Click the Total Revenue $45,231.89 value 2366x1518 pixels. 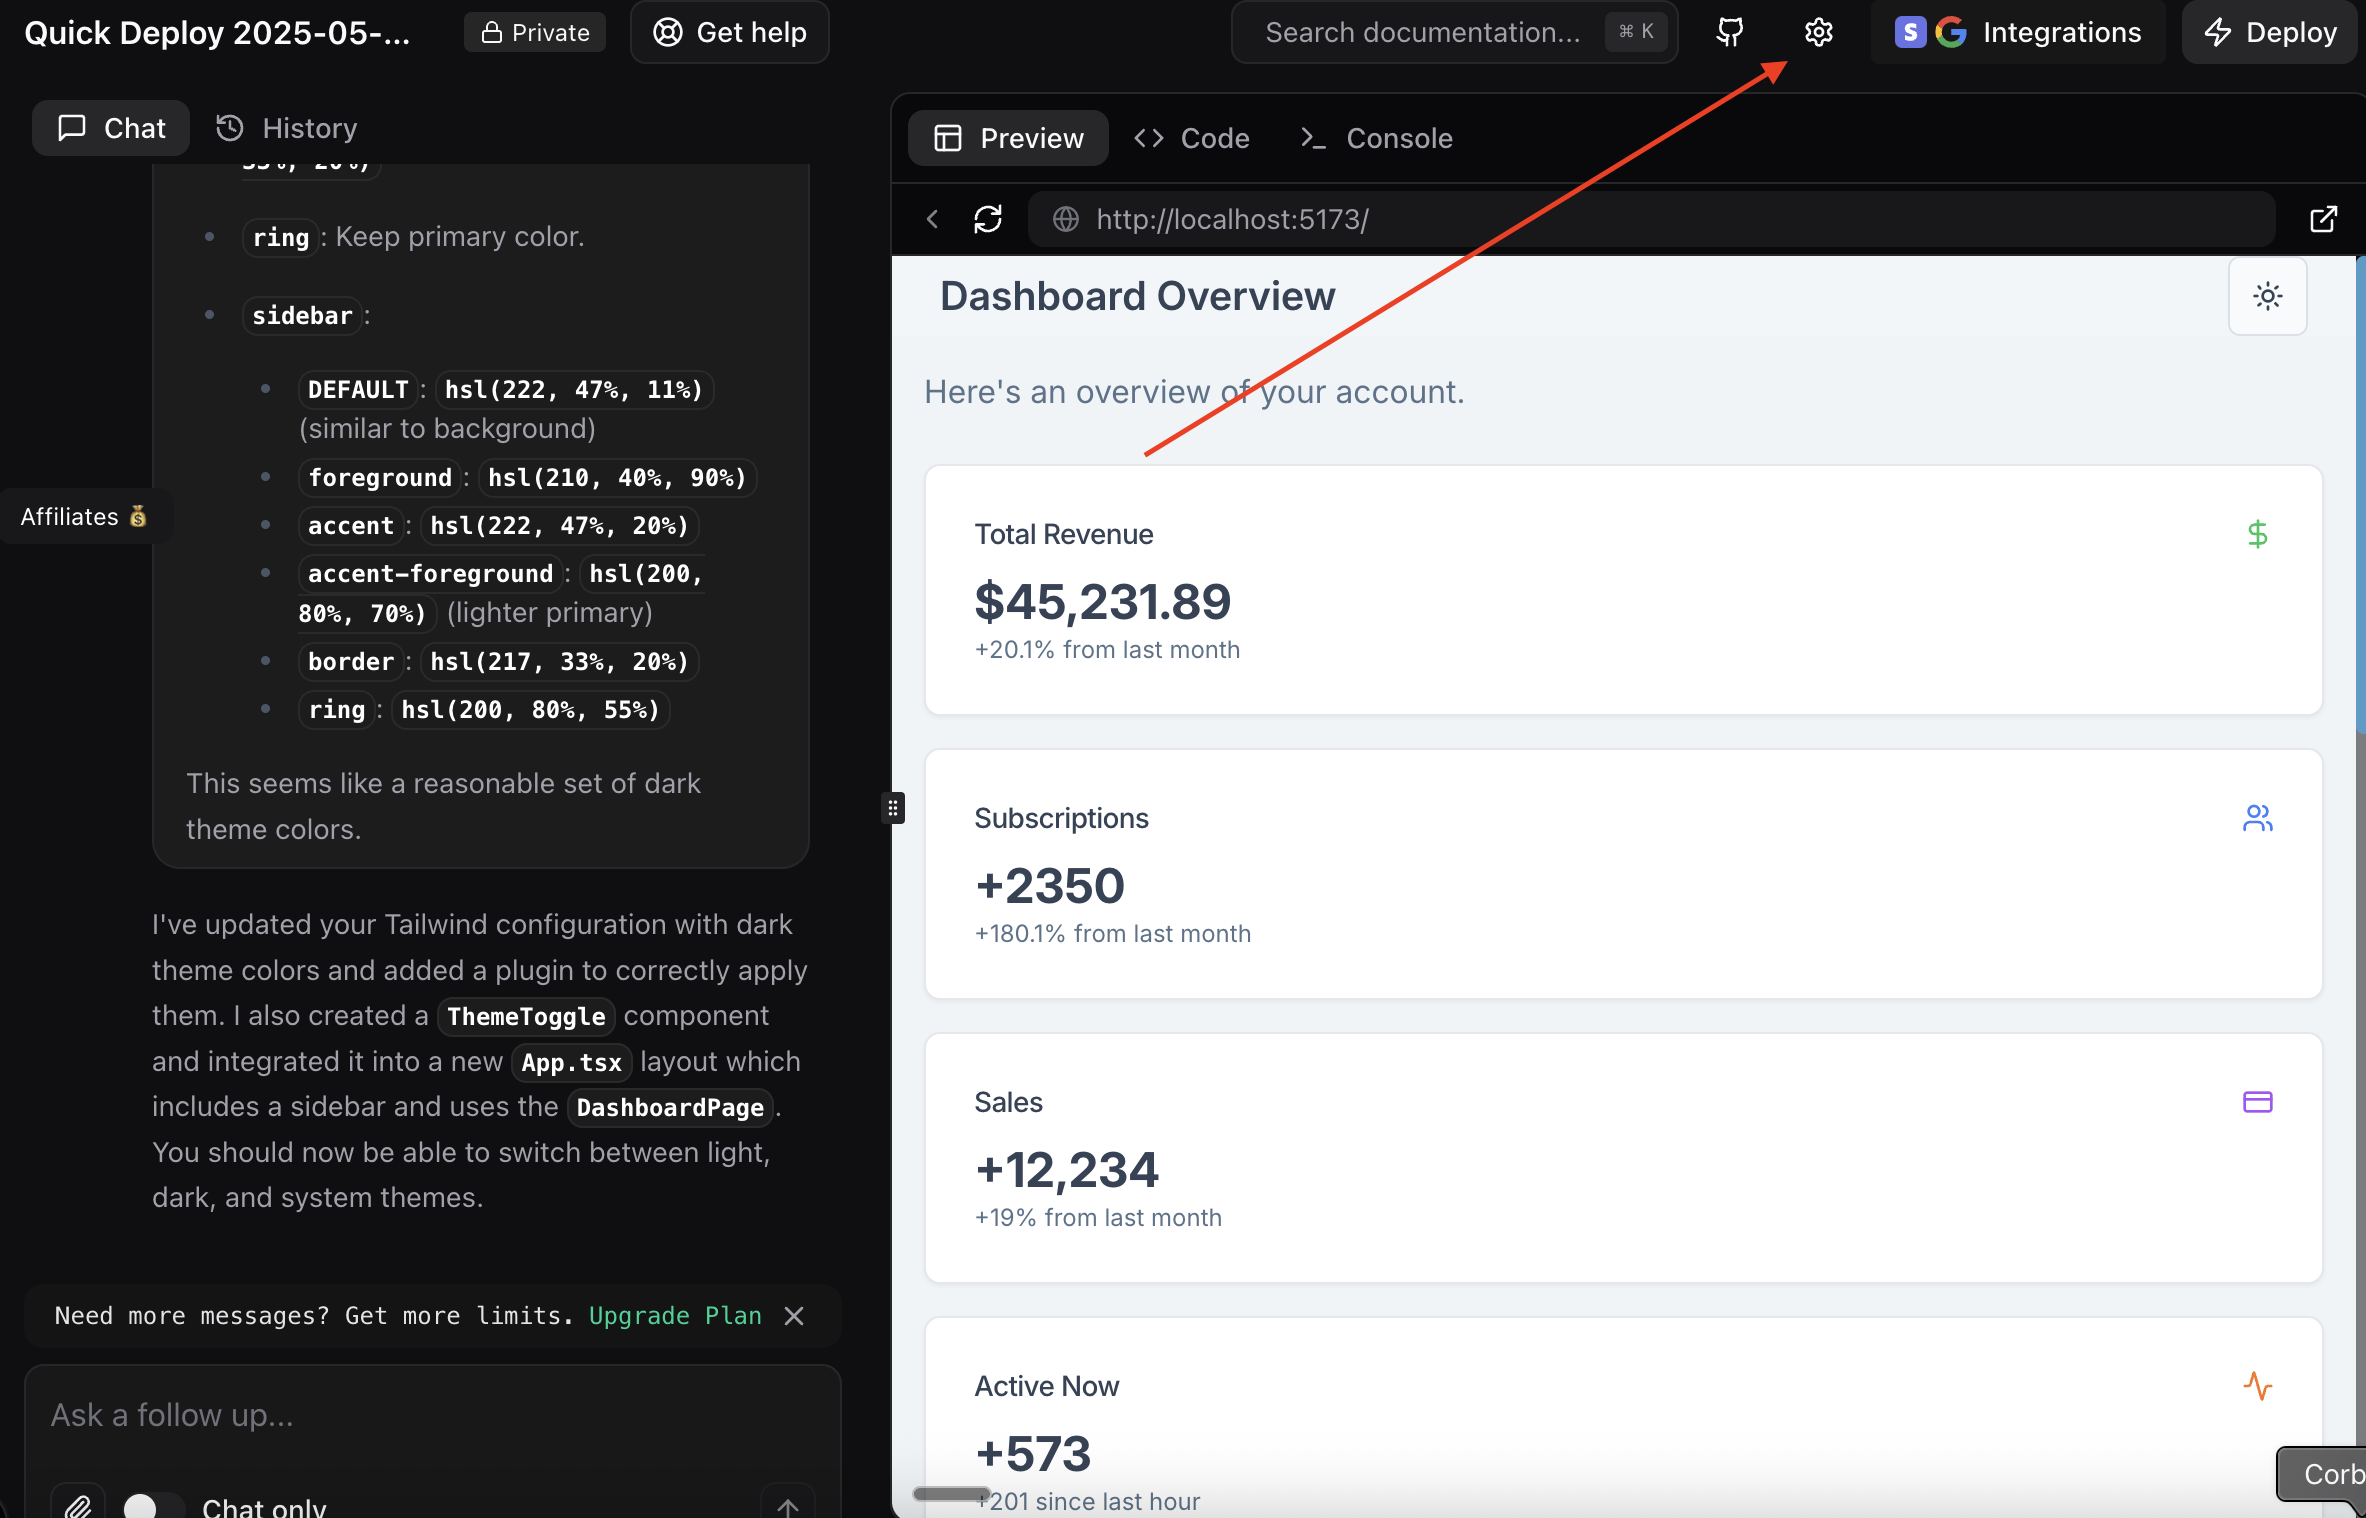[x=1103, y=601]
